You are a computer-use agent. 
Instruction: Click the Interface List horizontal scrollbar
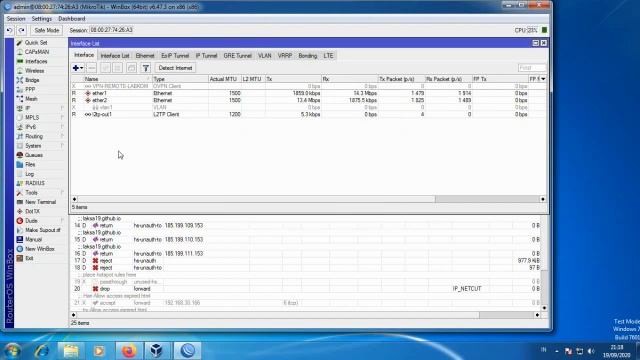coord(308,199)
